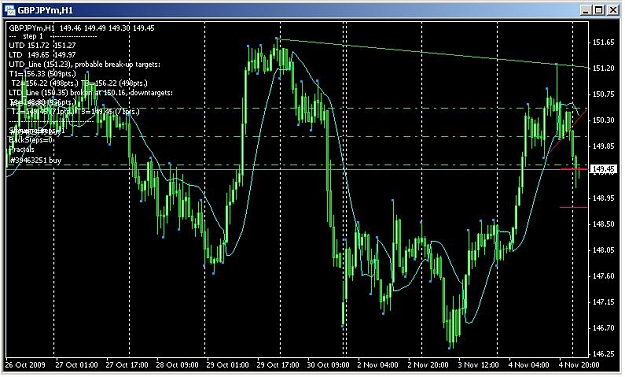This screenshot has height=377, width=625.
Task: Click the '2 Nov 20:00' time axis label
Action: pyautogui.click(x=428, y=365)
